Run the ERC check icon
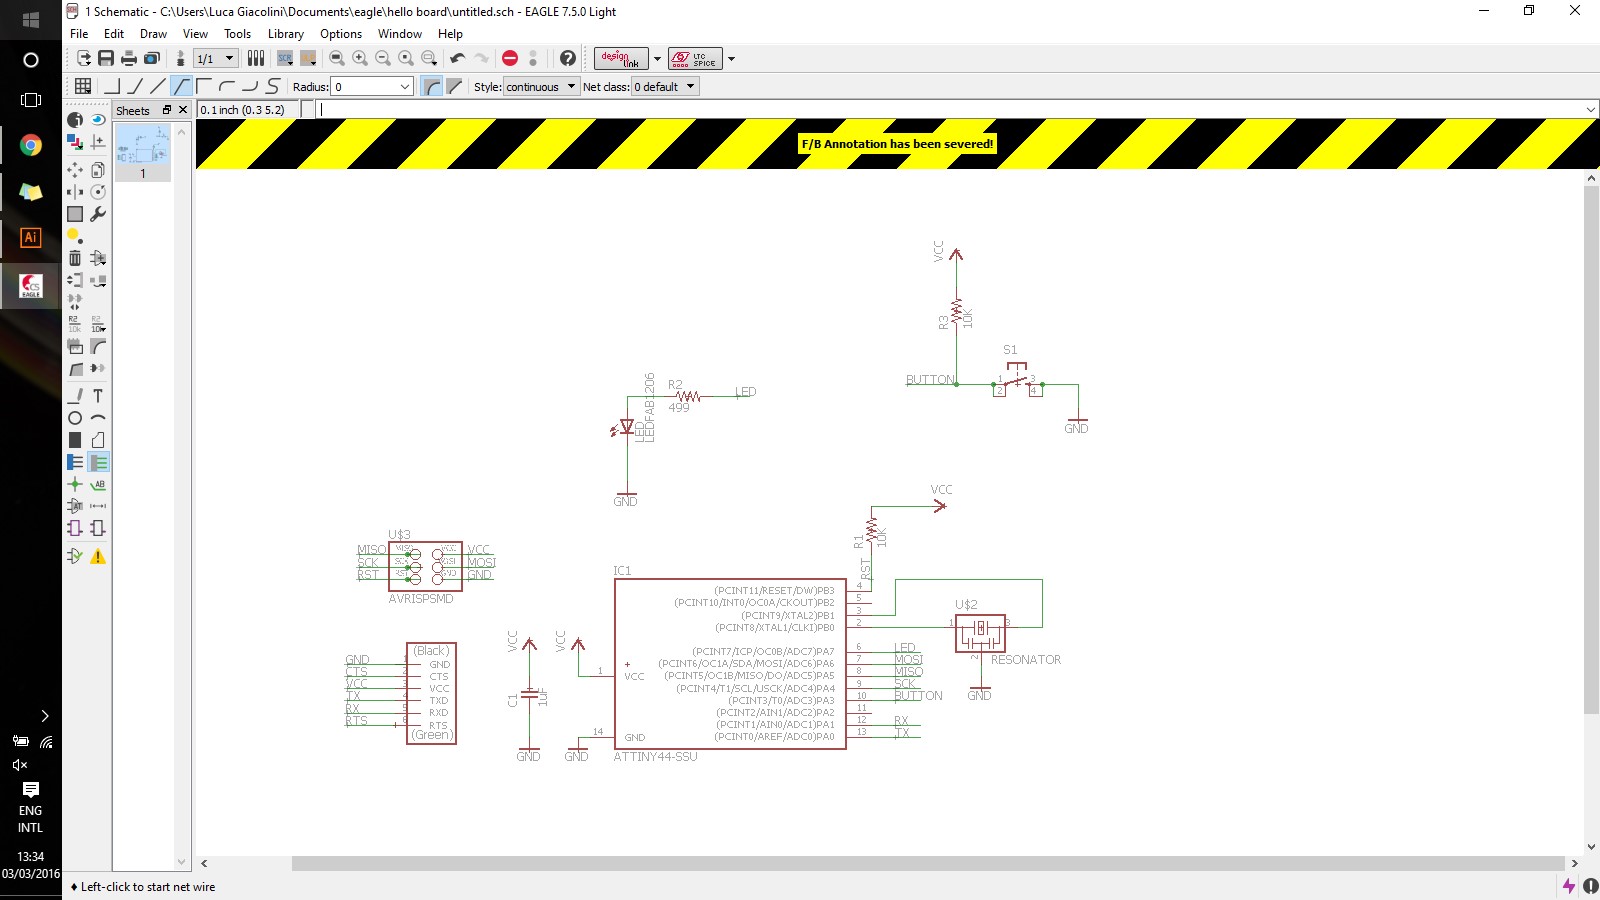The image size is (1600, 900). point(75,556)
